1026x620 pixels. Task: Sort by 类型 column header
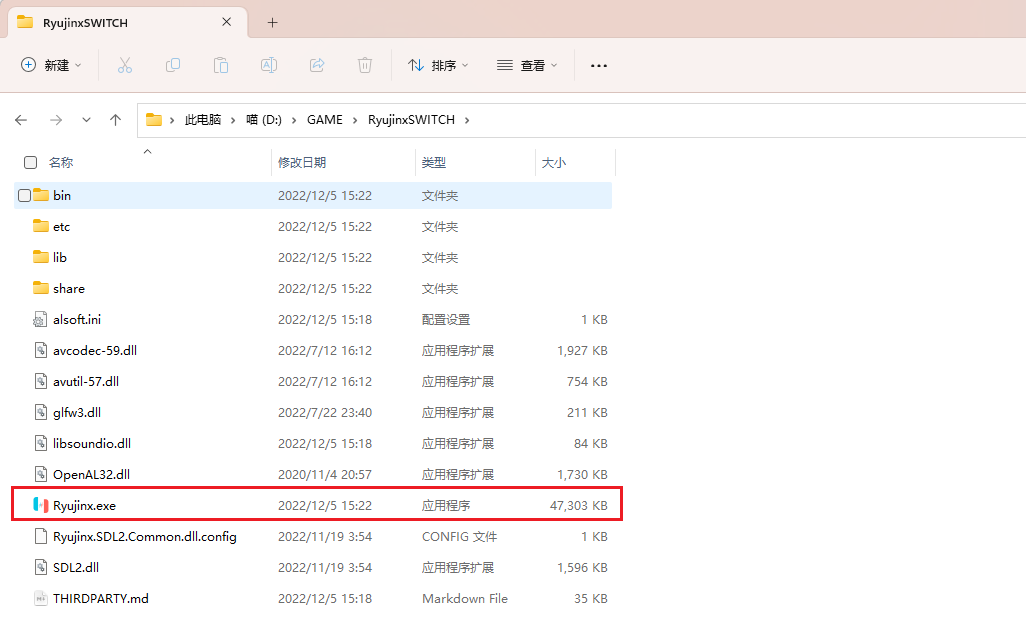434,162
